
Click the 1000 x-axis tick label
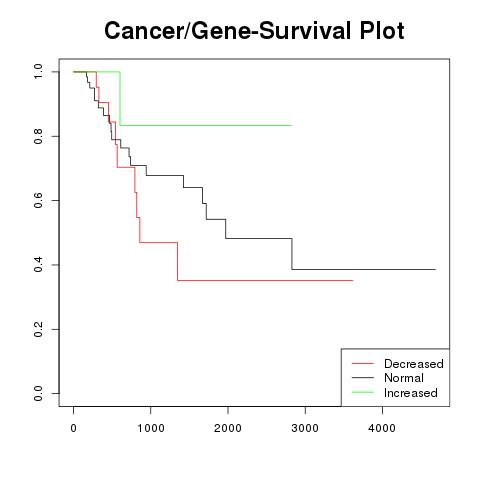point(151,428)
